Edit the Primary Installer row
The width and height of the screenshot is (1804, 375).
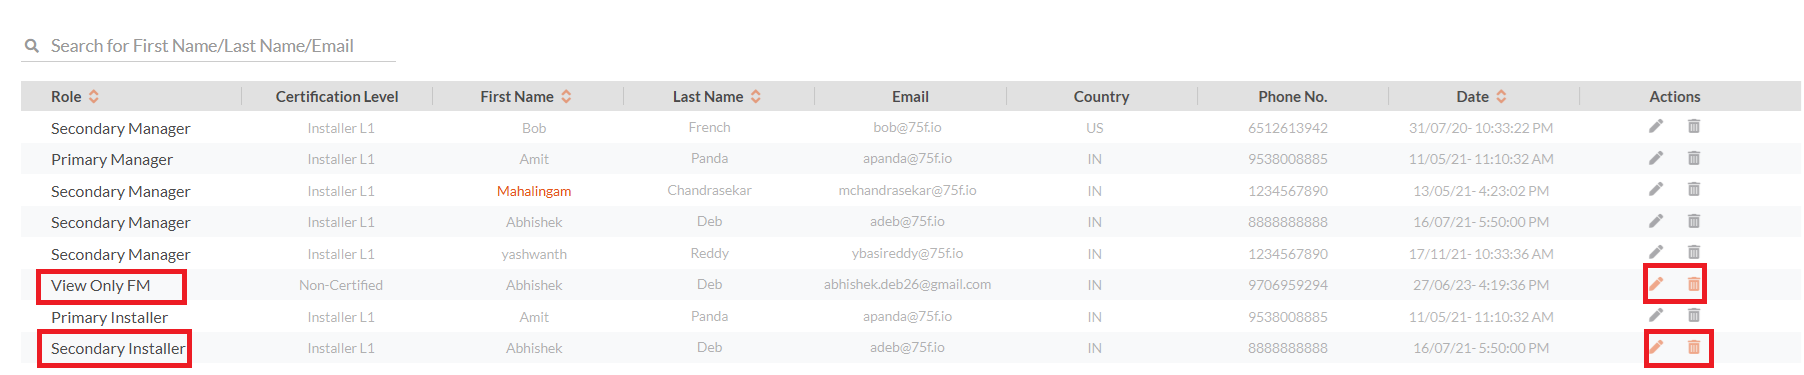[1656, 315]
